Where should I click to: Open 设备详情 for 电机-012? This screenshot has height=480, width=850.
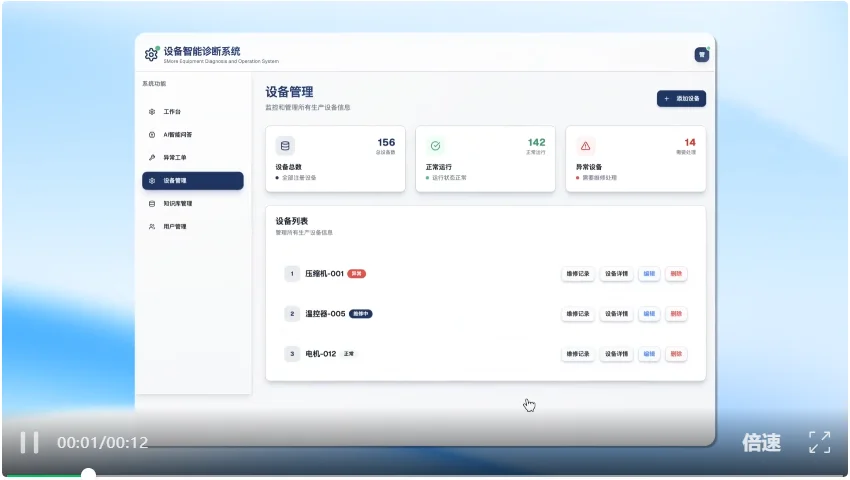click(x=616, y=354)
